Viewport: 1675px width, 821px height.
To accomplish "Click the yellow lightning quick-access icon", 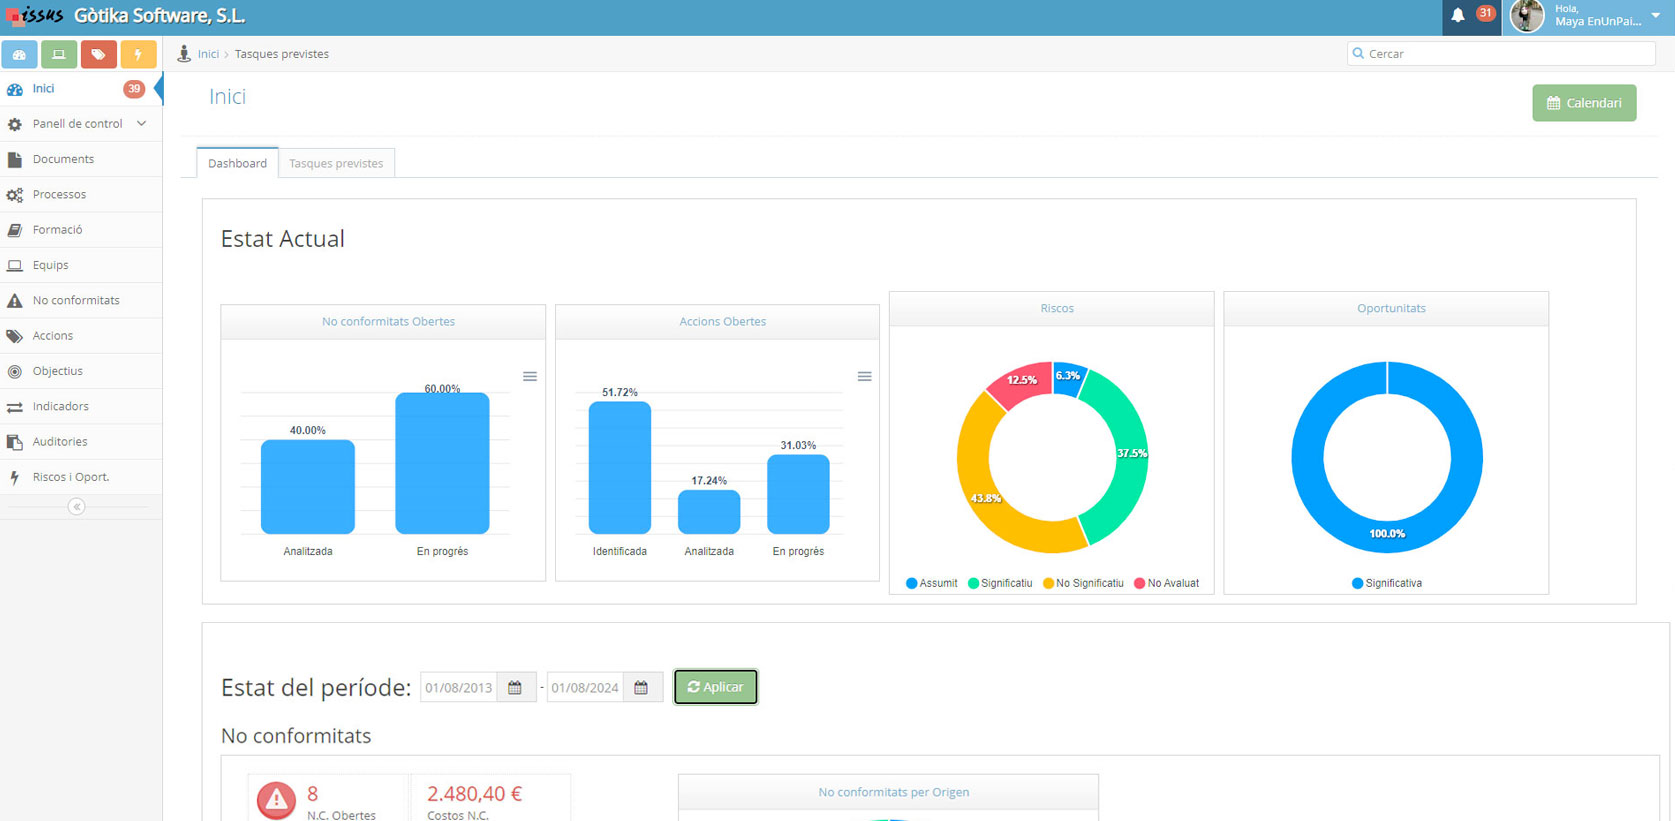I will click(x=138, y=54).
